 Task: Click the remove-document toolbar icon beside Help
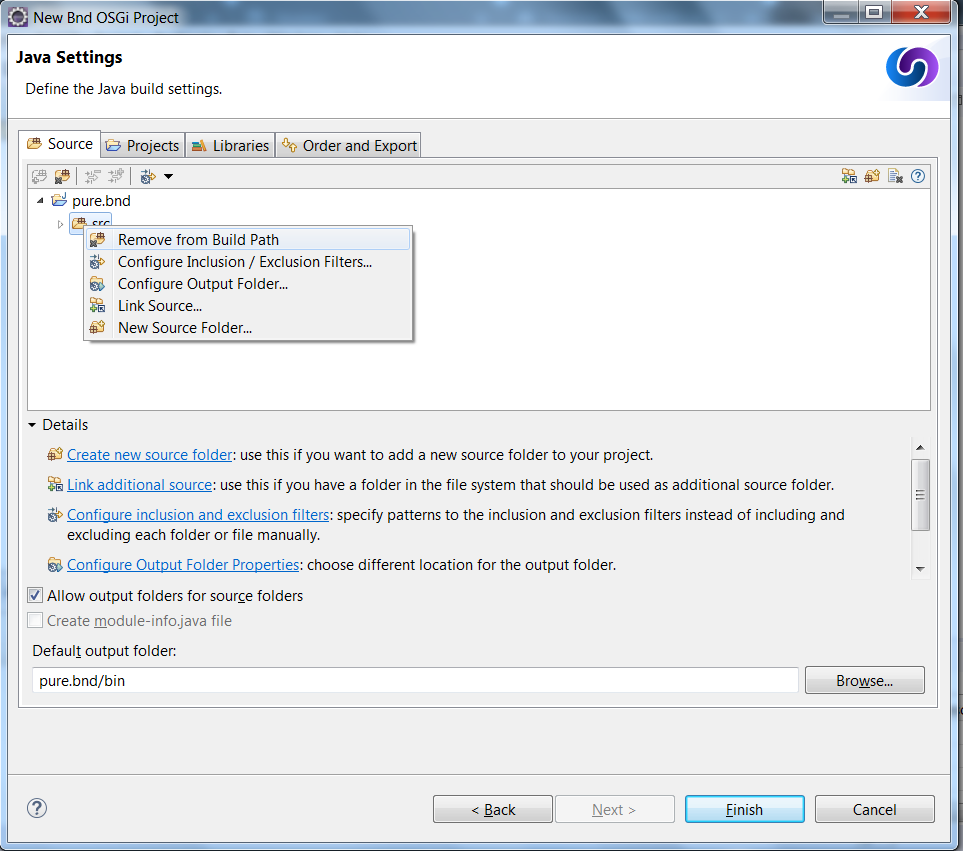pos(894,175)
